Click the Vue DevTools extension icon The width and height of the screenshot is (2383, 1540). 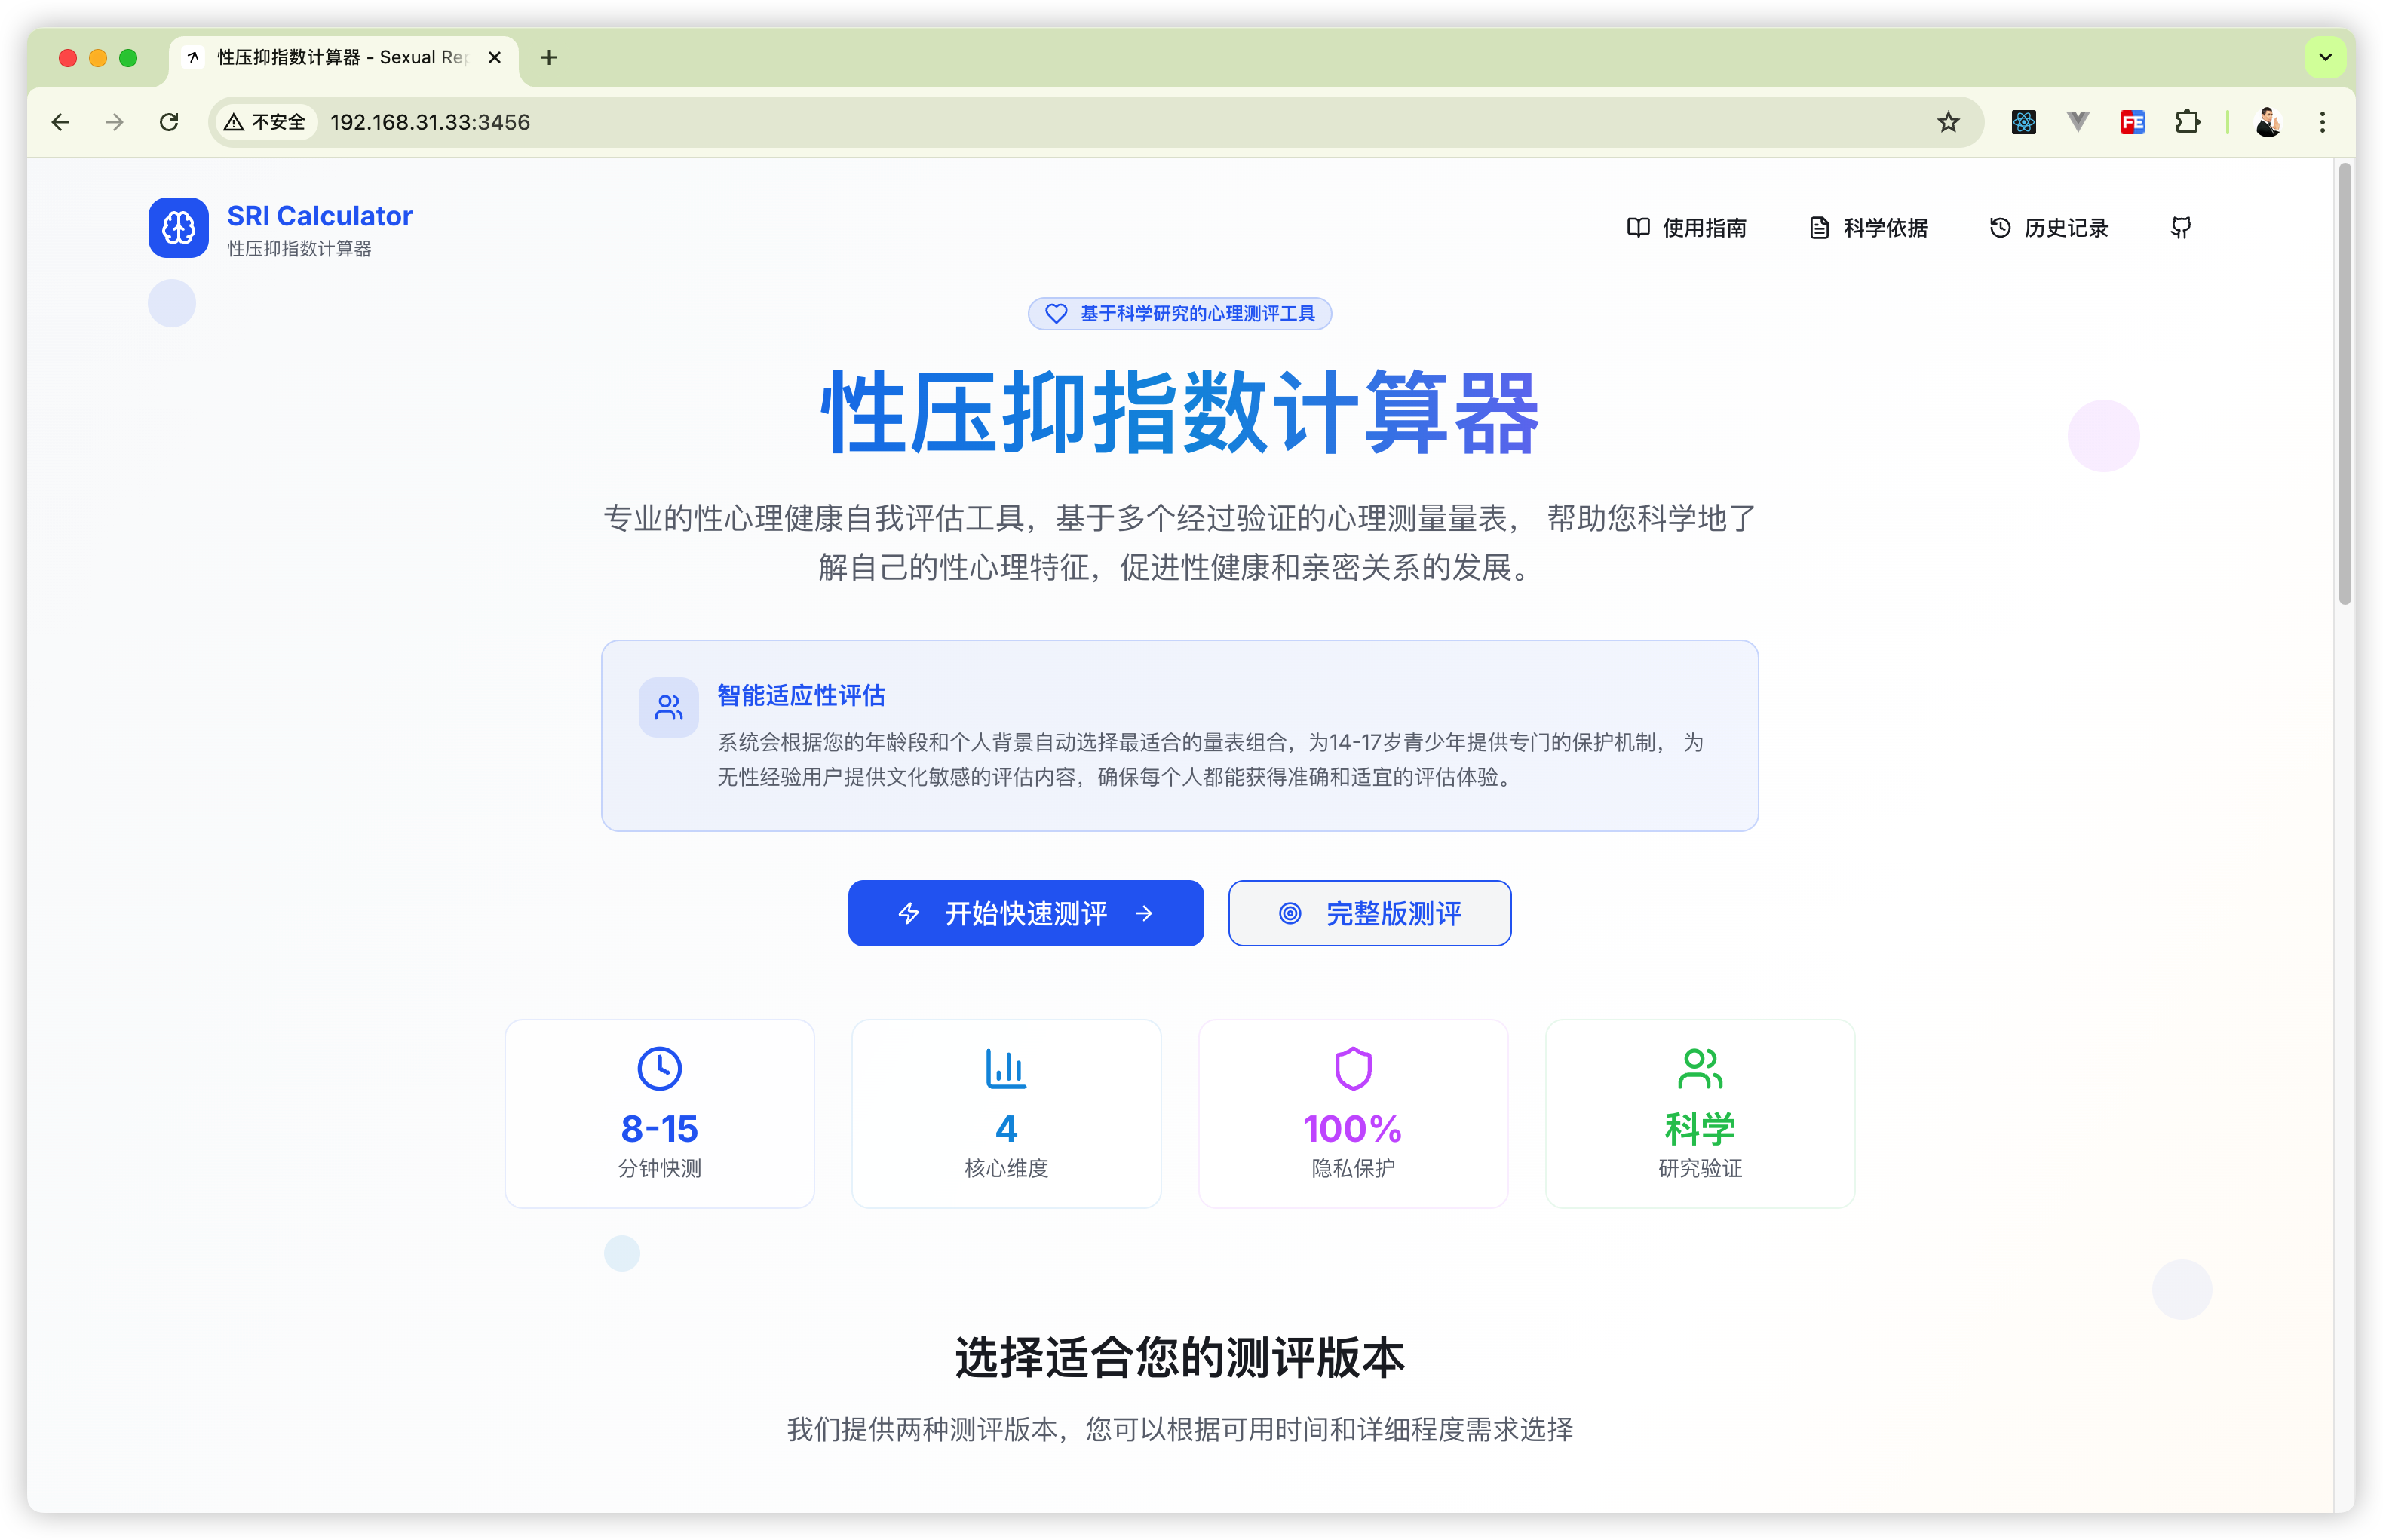click(x=2078, y=122)
